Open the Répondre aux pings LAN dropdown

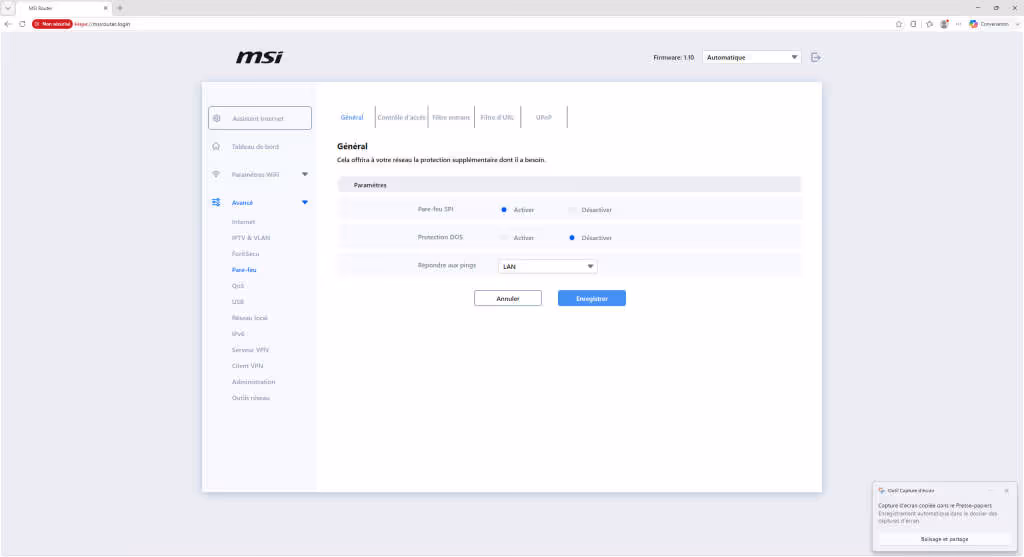pyautogui.click(x=547, y=266)
